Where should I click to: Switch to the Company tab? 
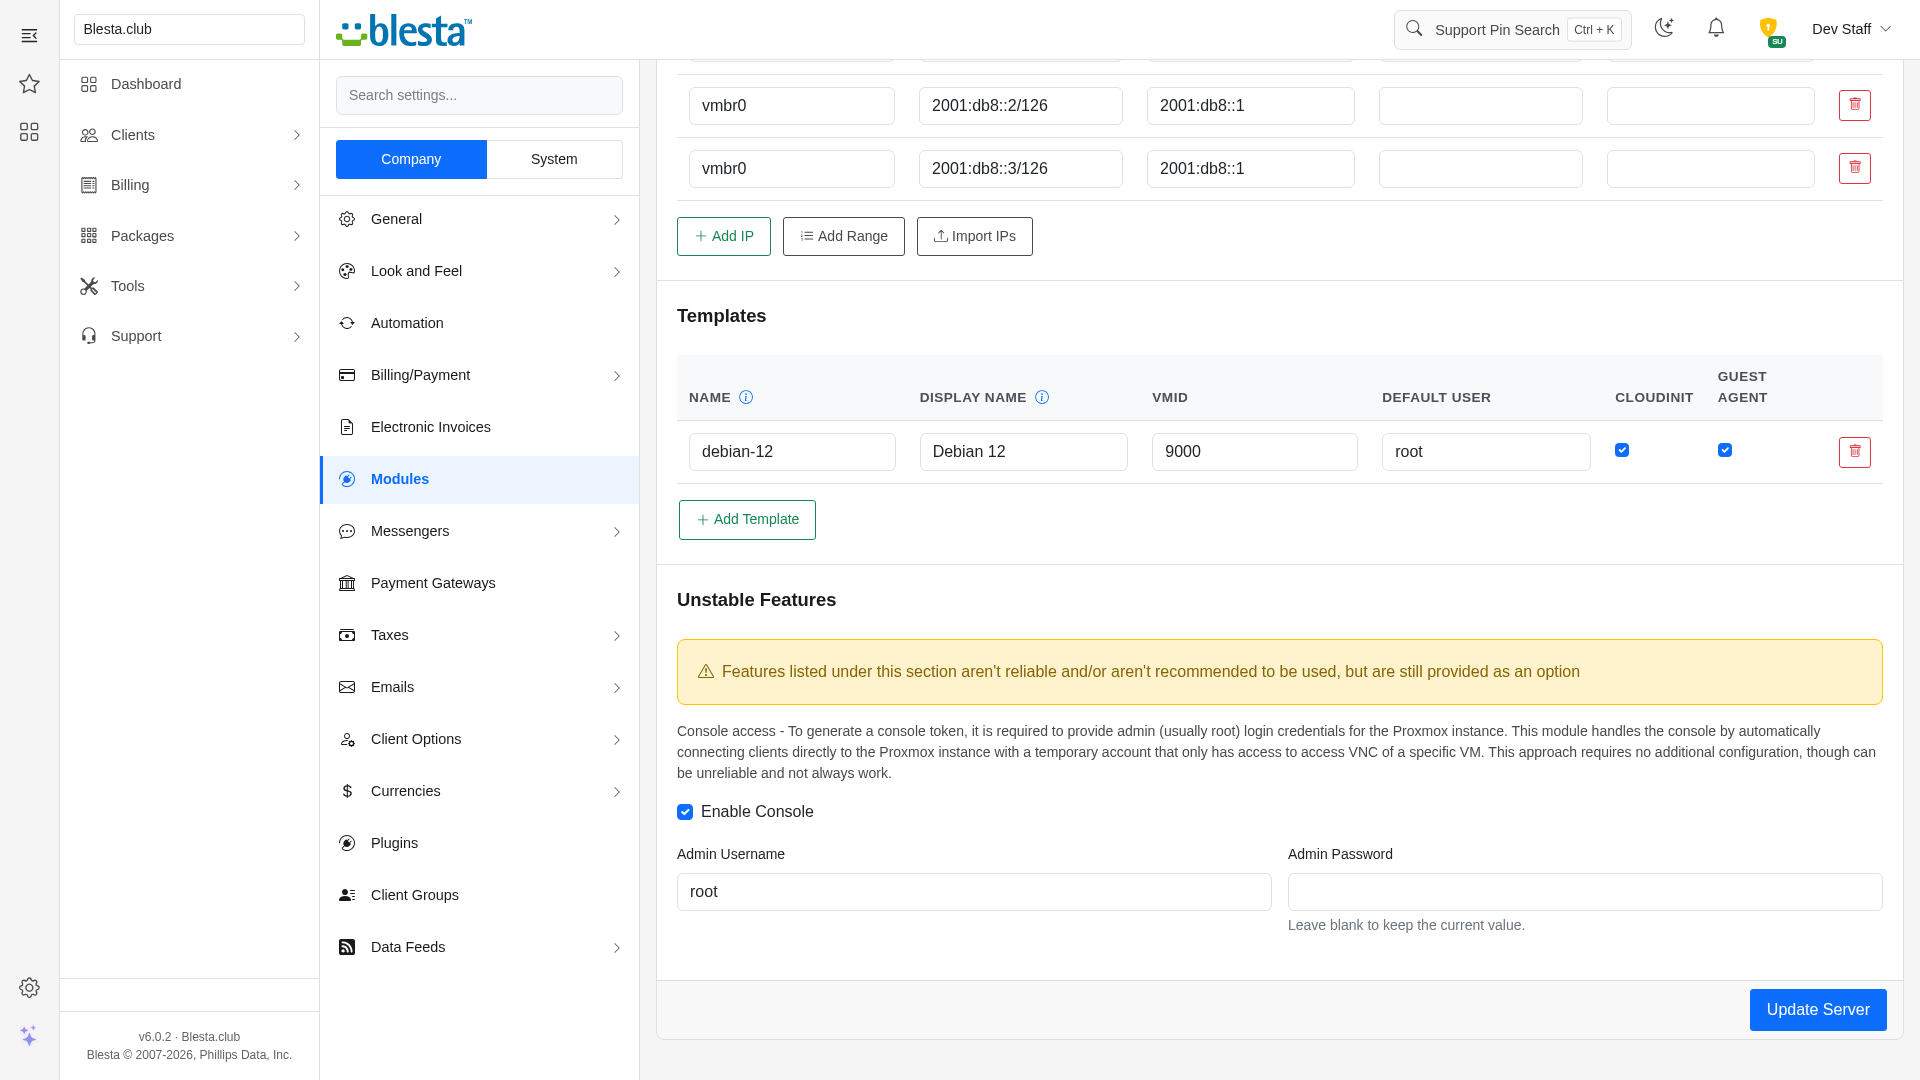411,160
